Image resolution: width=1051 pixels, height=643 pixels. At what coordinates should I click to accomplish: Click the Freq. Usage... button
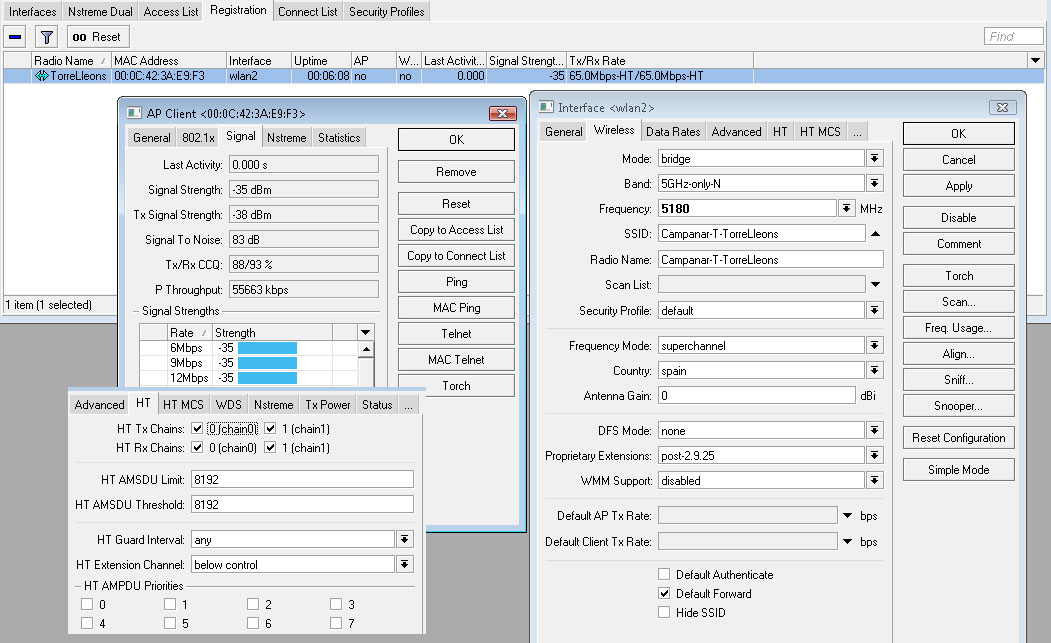click(x=958, y=328)
